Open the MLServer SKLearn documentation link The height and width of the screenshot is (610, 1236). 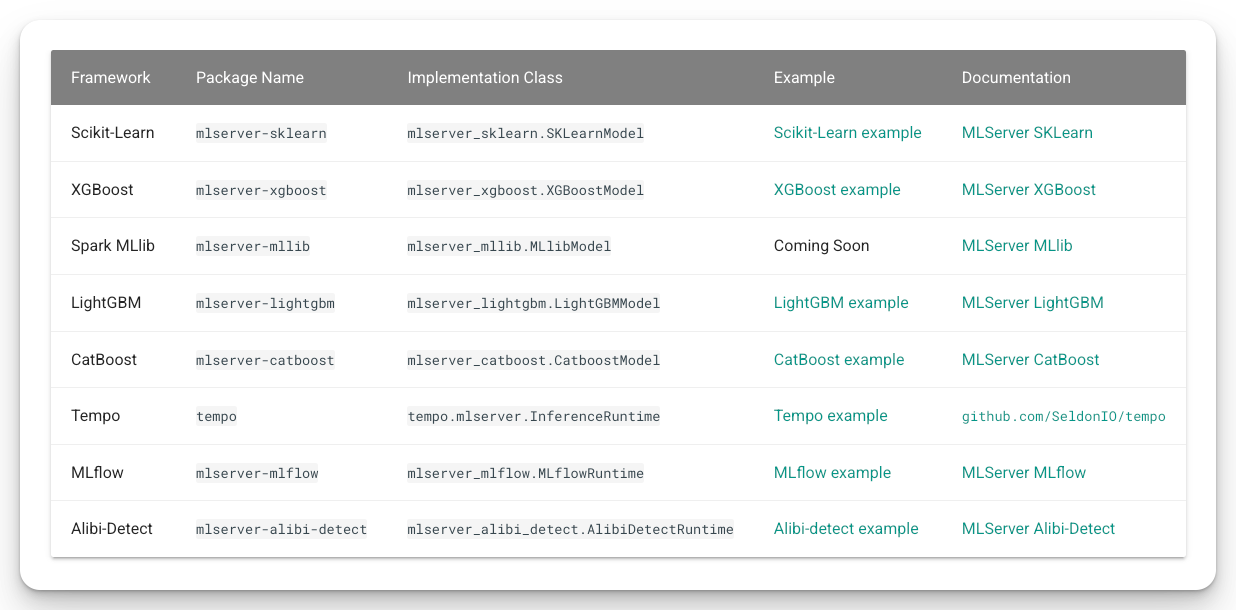coord(1027,133)
